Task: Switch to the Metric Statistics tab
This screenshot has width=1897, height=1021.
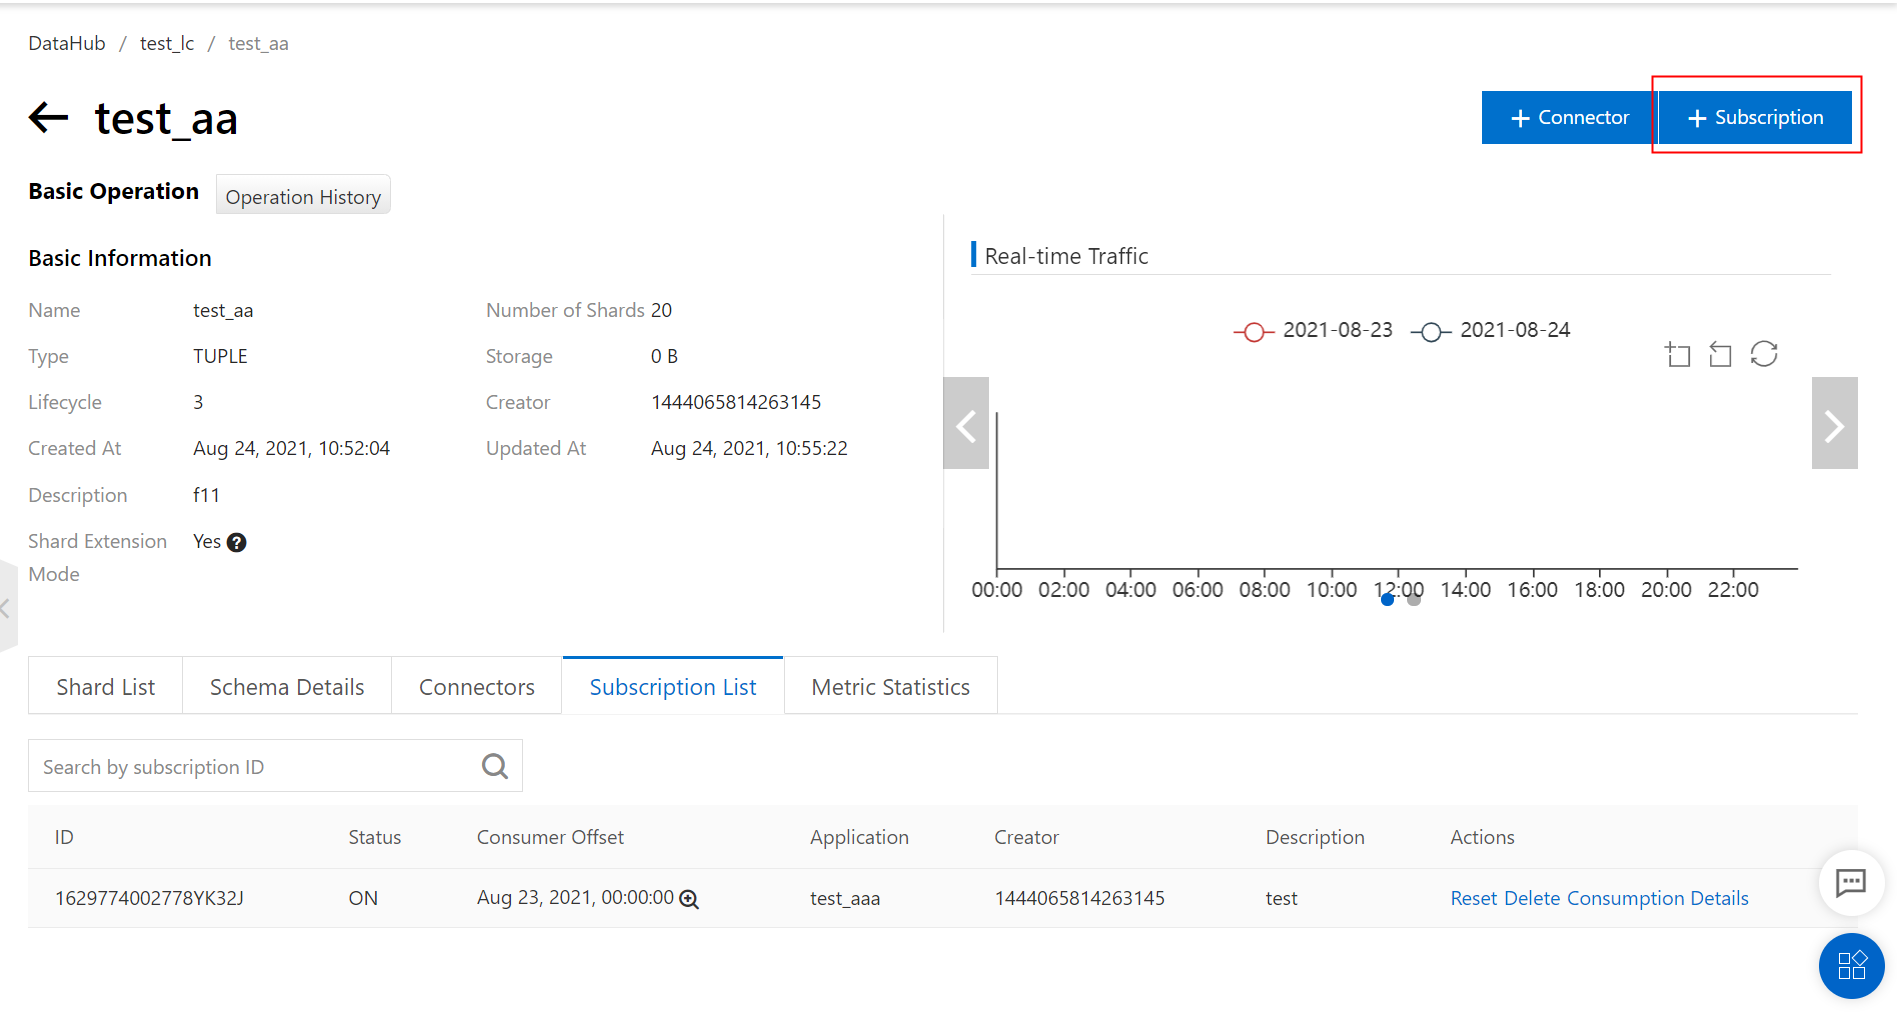Action: pyautogui.click(x=890, y=687)
